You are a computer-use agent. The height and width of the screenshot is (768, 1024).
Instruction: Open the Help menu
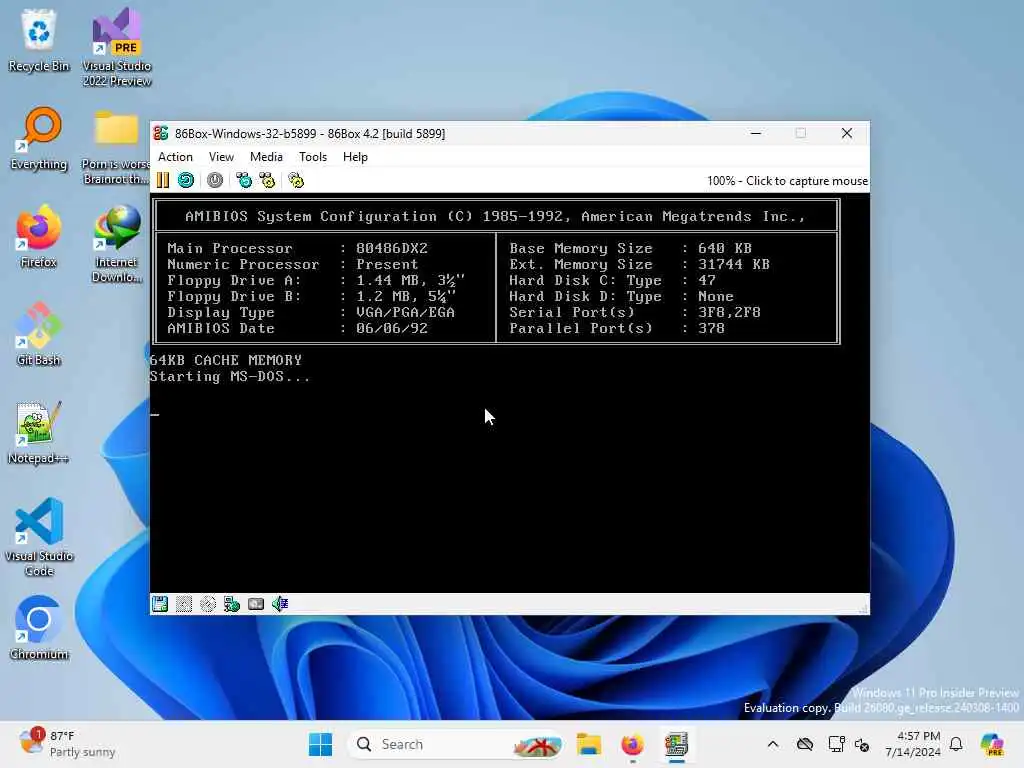click(x=355, y=157)
